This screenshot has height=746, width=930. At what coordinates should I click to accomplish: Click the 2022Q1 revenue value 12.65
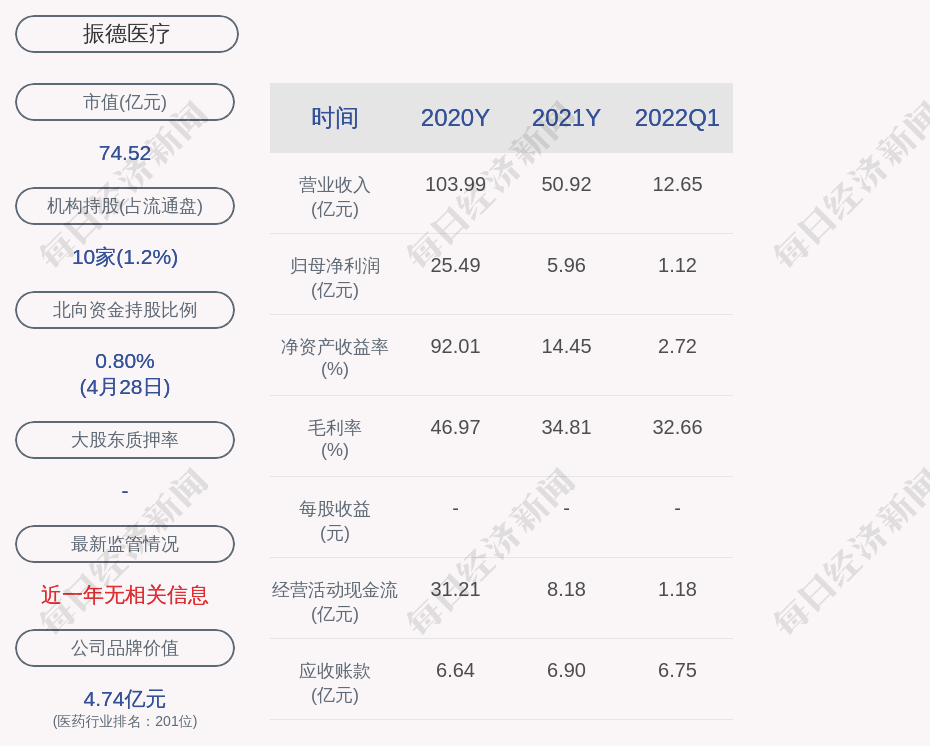click(x=677, y=184)
